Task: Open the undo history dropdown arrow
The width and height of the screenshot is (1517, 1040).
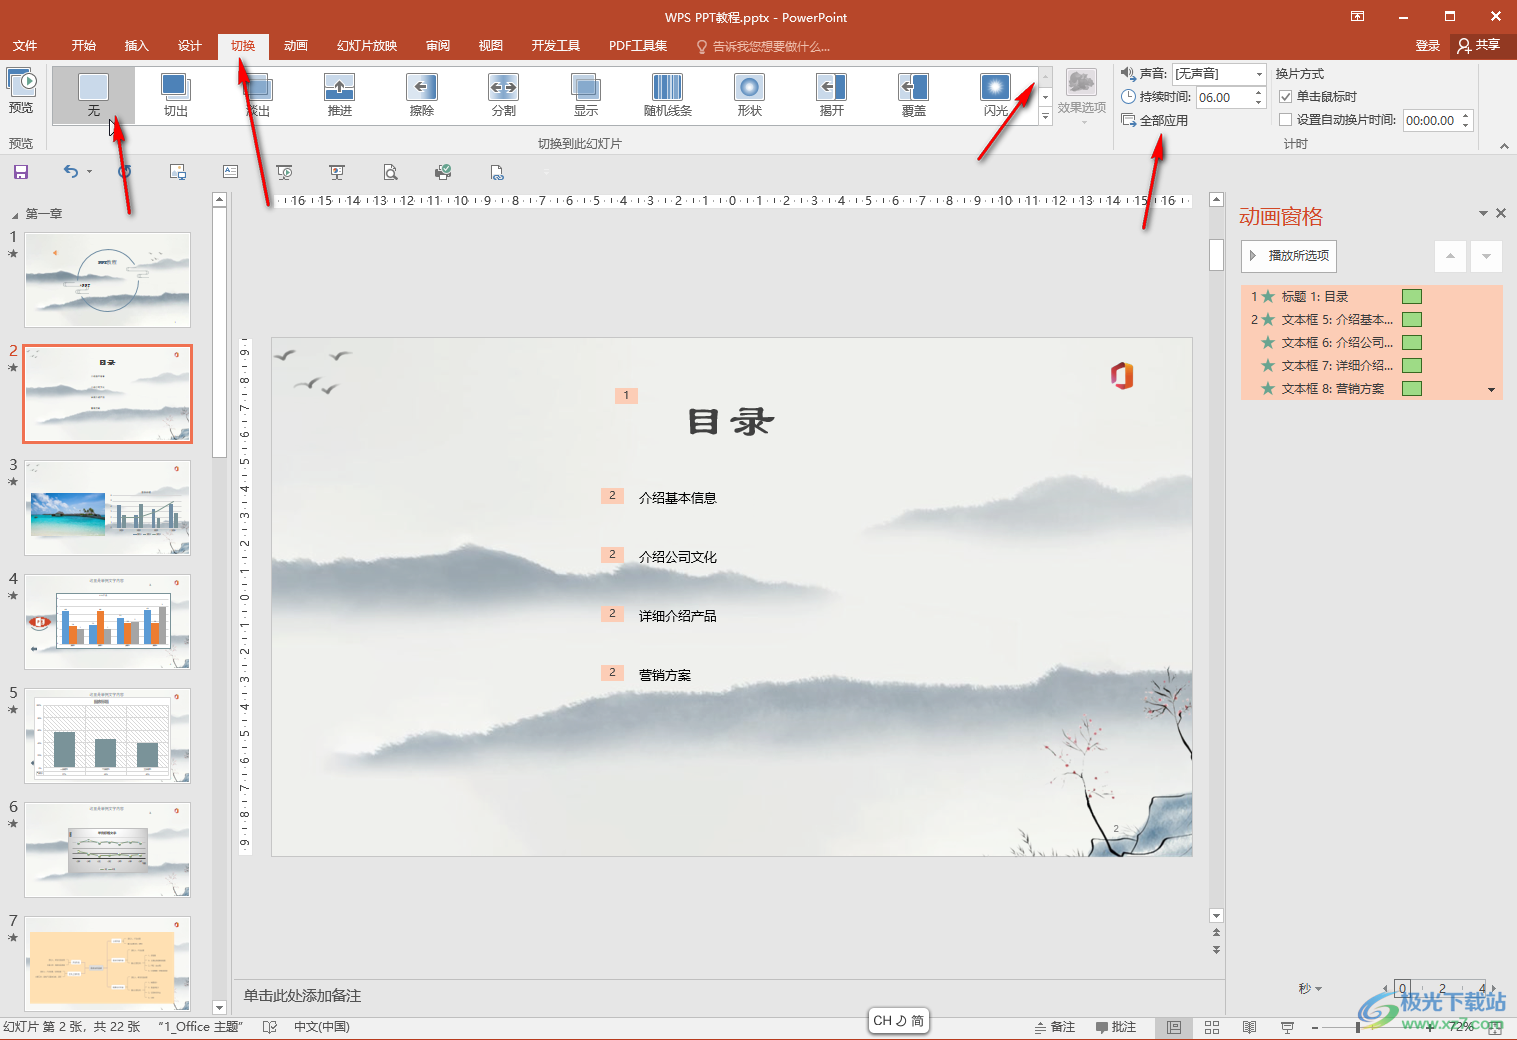Action: [89, 172]
